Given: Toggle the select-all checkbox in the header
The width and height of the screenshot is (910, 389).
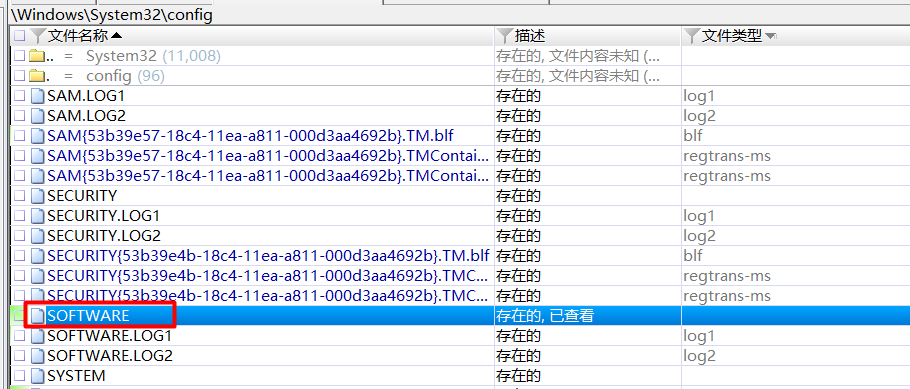Looking at the screenshot, I should 20,36.
